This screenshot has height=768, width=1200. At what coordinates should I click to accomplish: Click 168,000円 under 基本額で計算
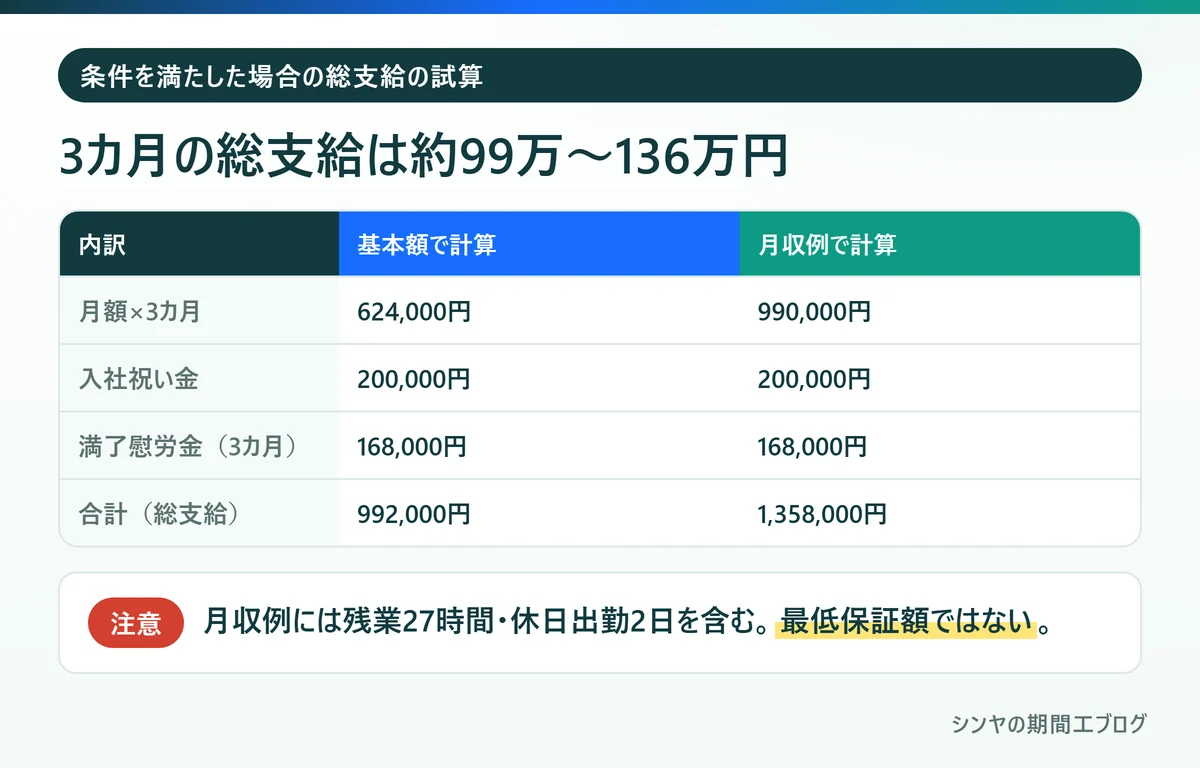[x=411, y=446]
